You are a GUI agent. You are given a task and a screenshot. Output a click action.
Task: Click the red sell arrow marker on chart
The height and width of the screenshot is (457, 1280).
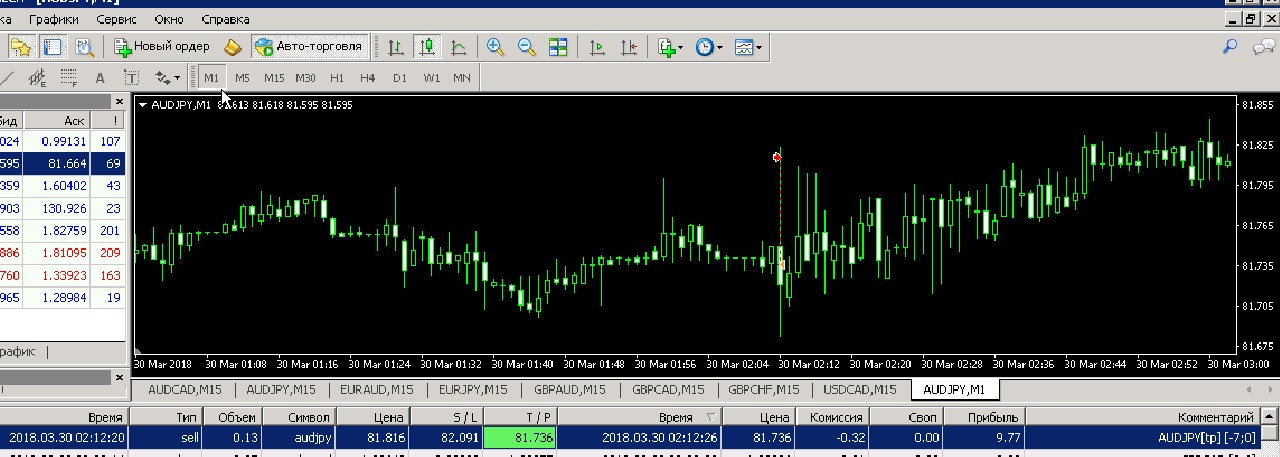(777, 156)
